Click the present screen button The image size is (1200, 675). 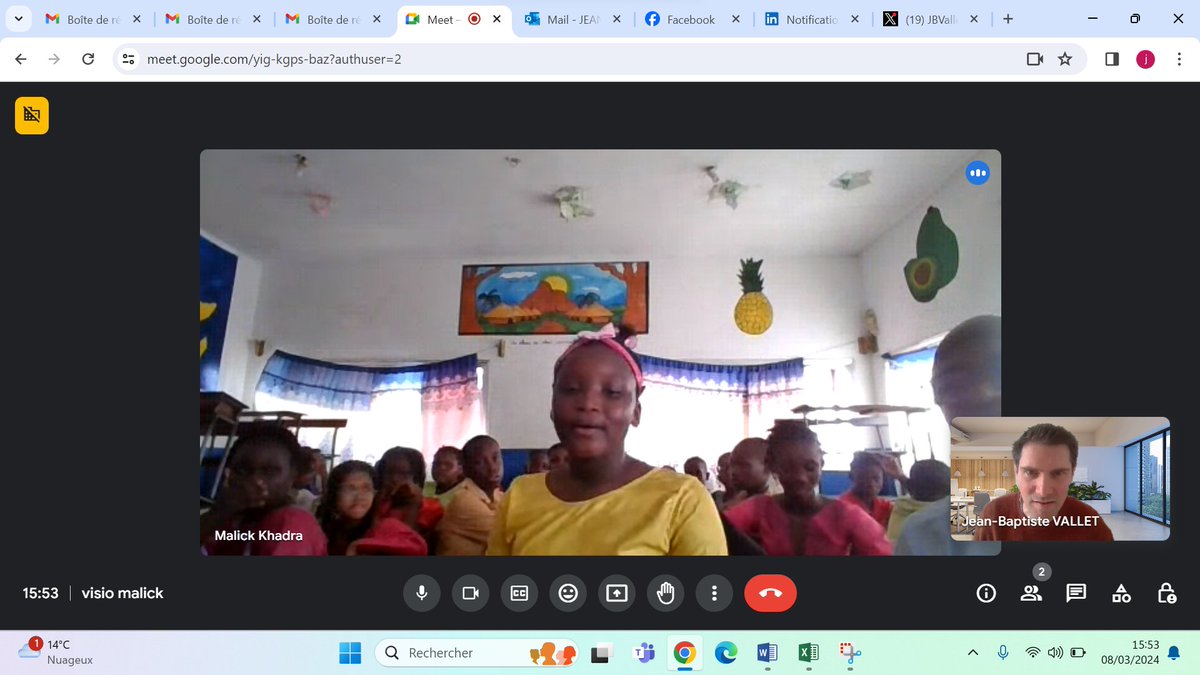tap(617, 593)
